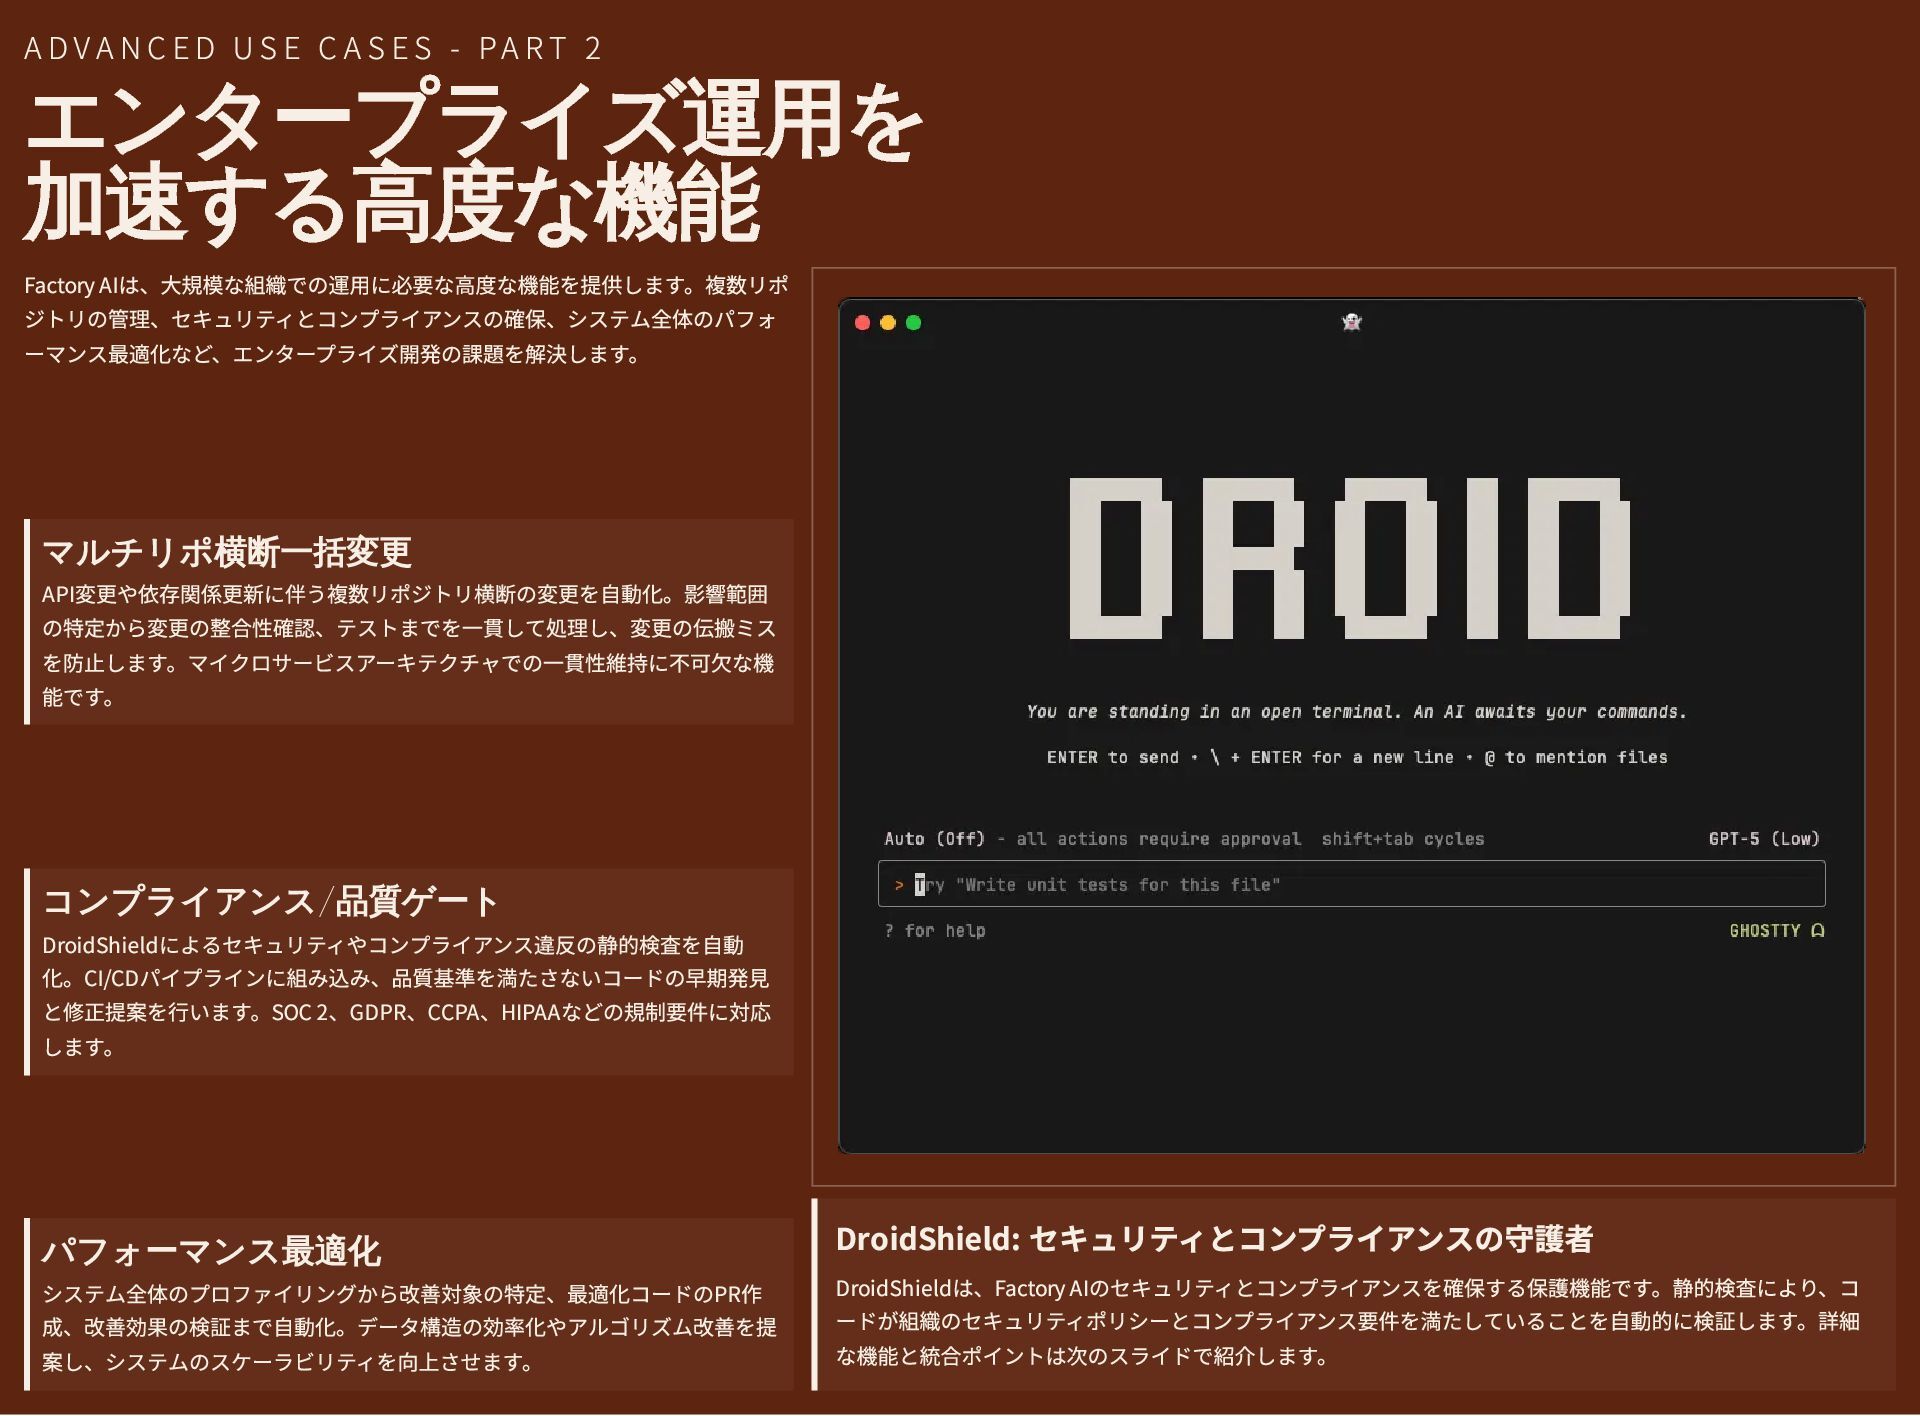The image size is (1920, 1416).
Task: Click the DroidShield: セキュリティ heading
Action: (1214, 1239)
